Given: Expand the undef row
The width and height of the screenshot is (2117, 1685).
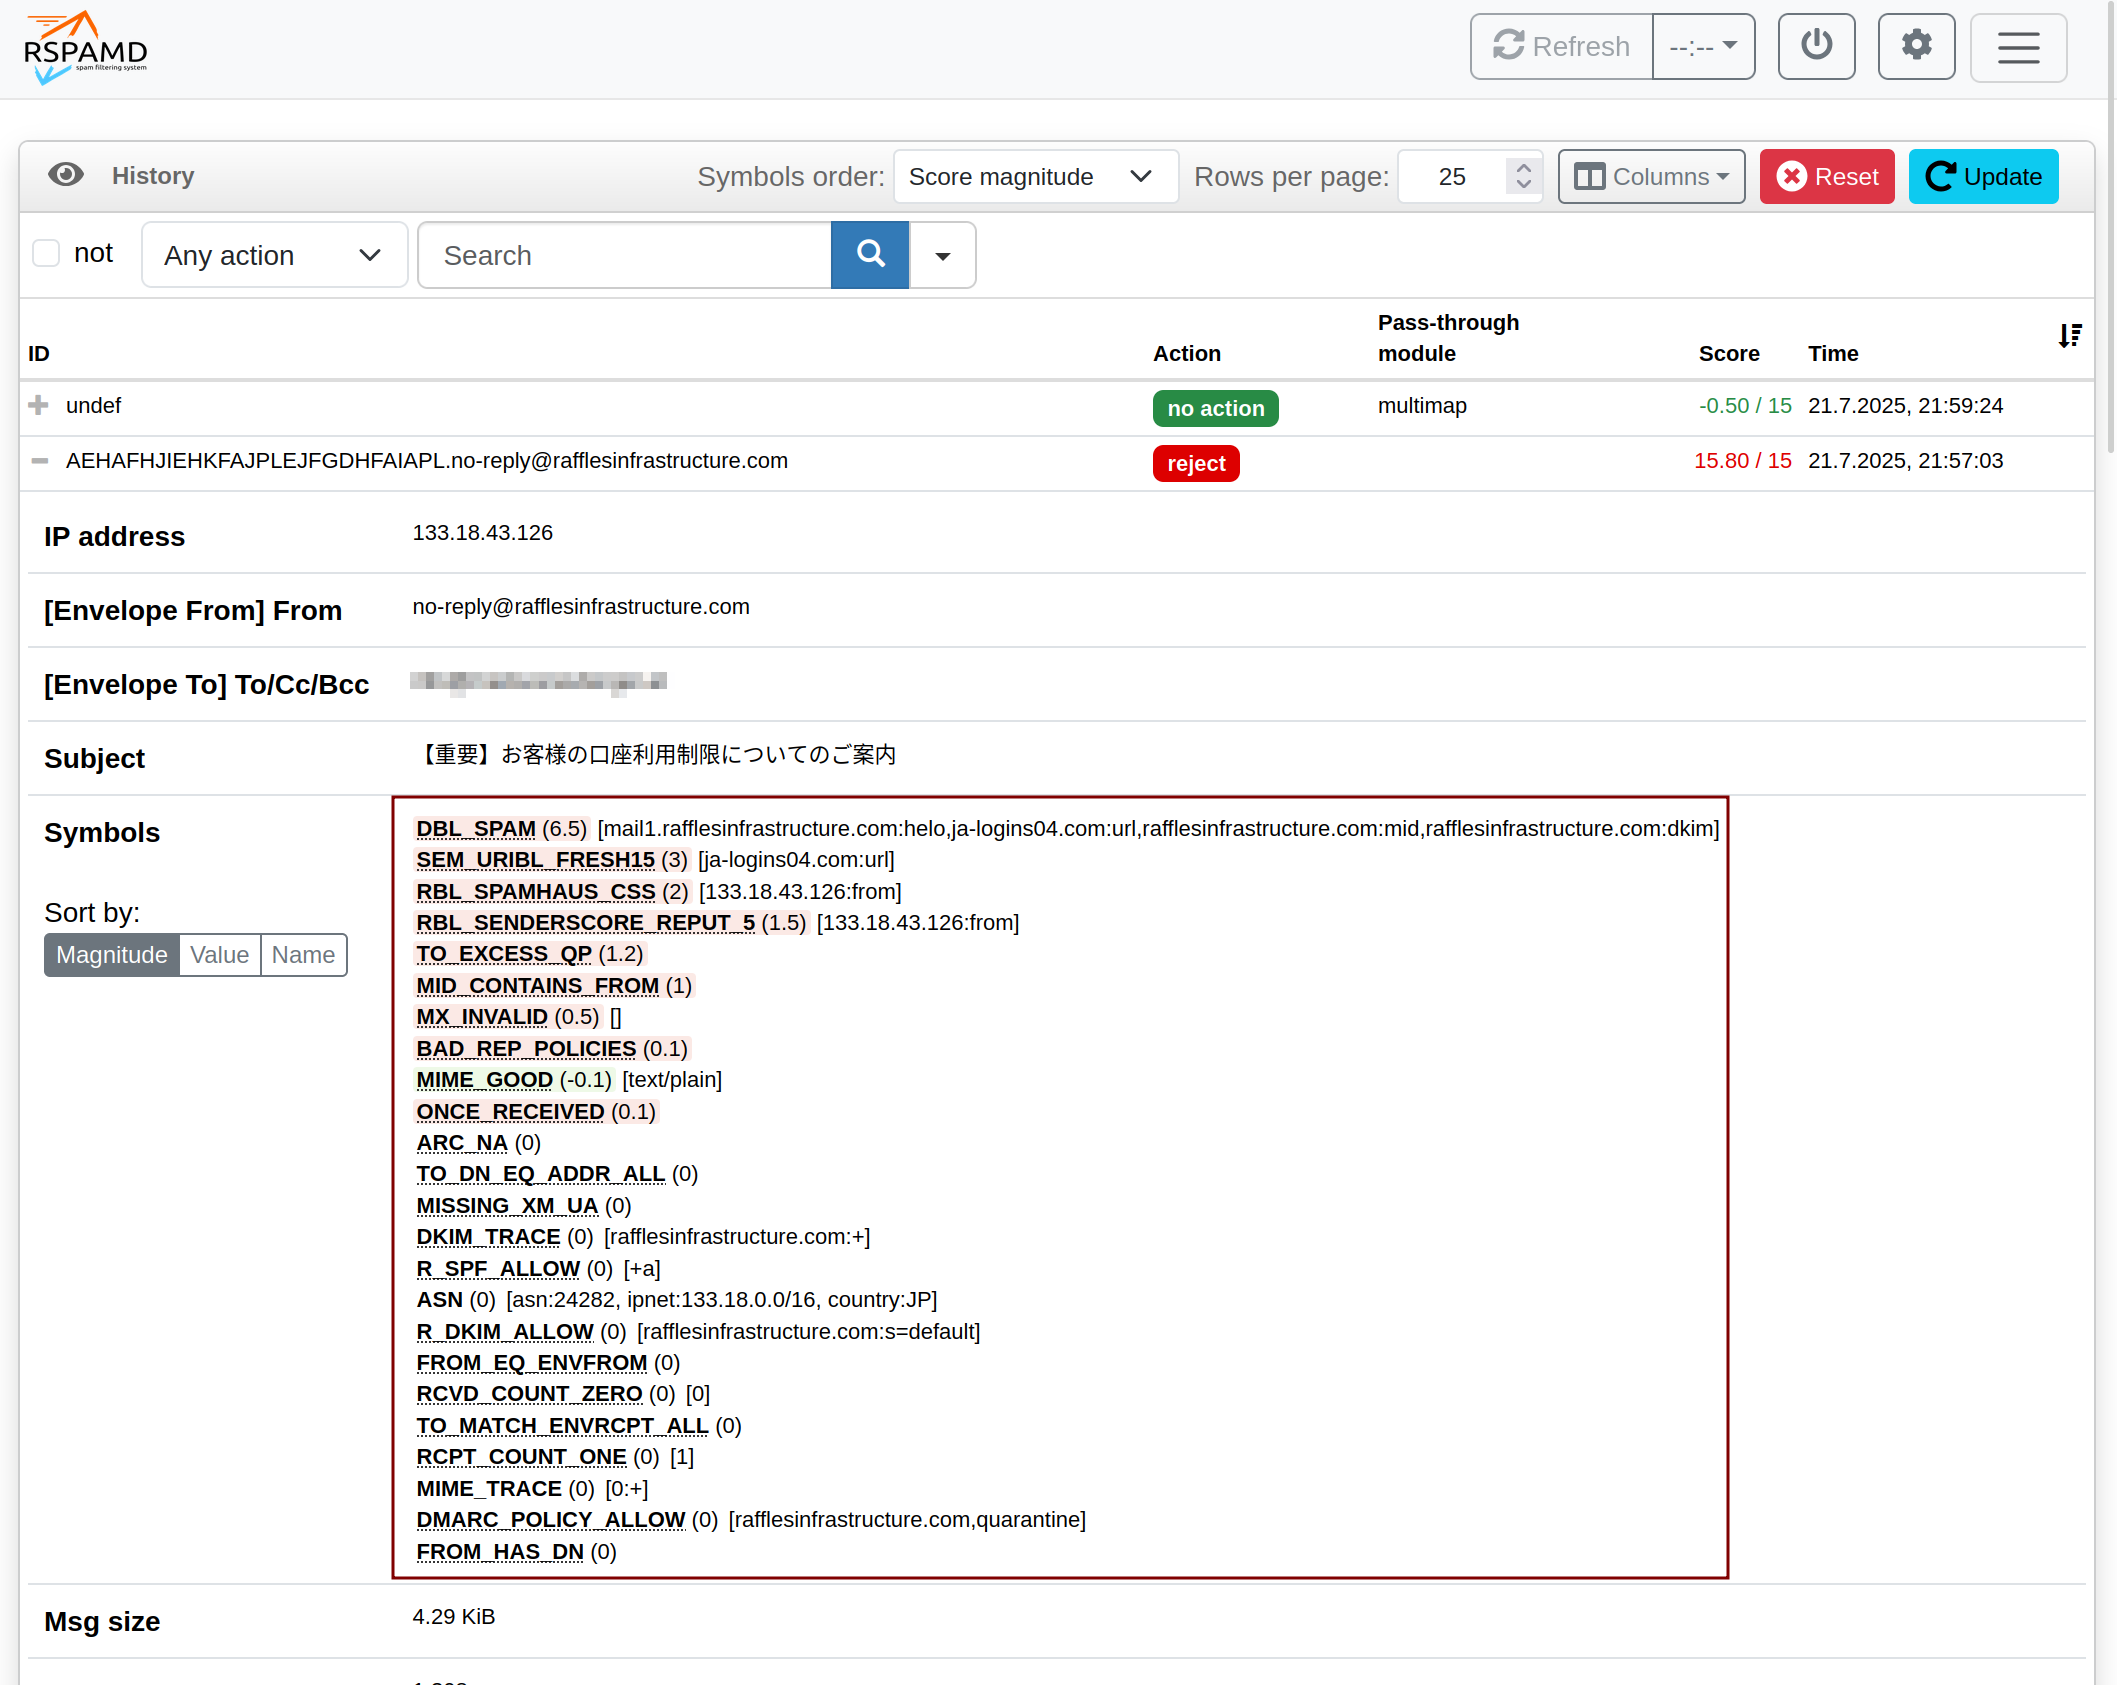Looking at the screenshot, I should coord(39,405).
